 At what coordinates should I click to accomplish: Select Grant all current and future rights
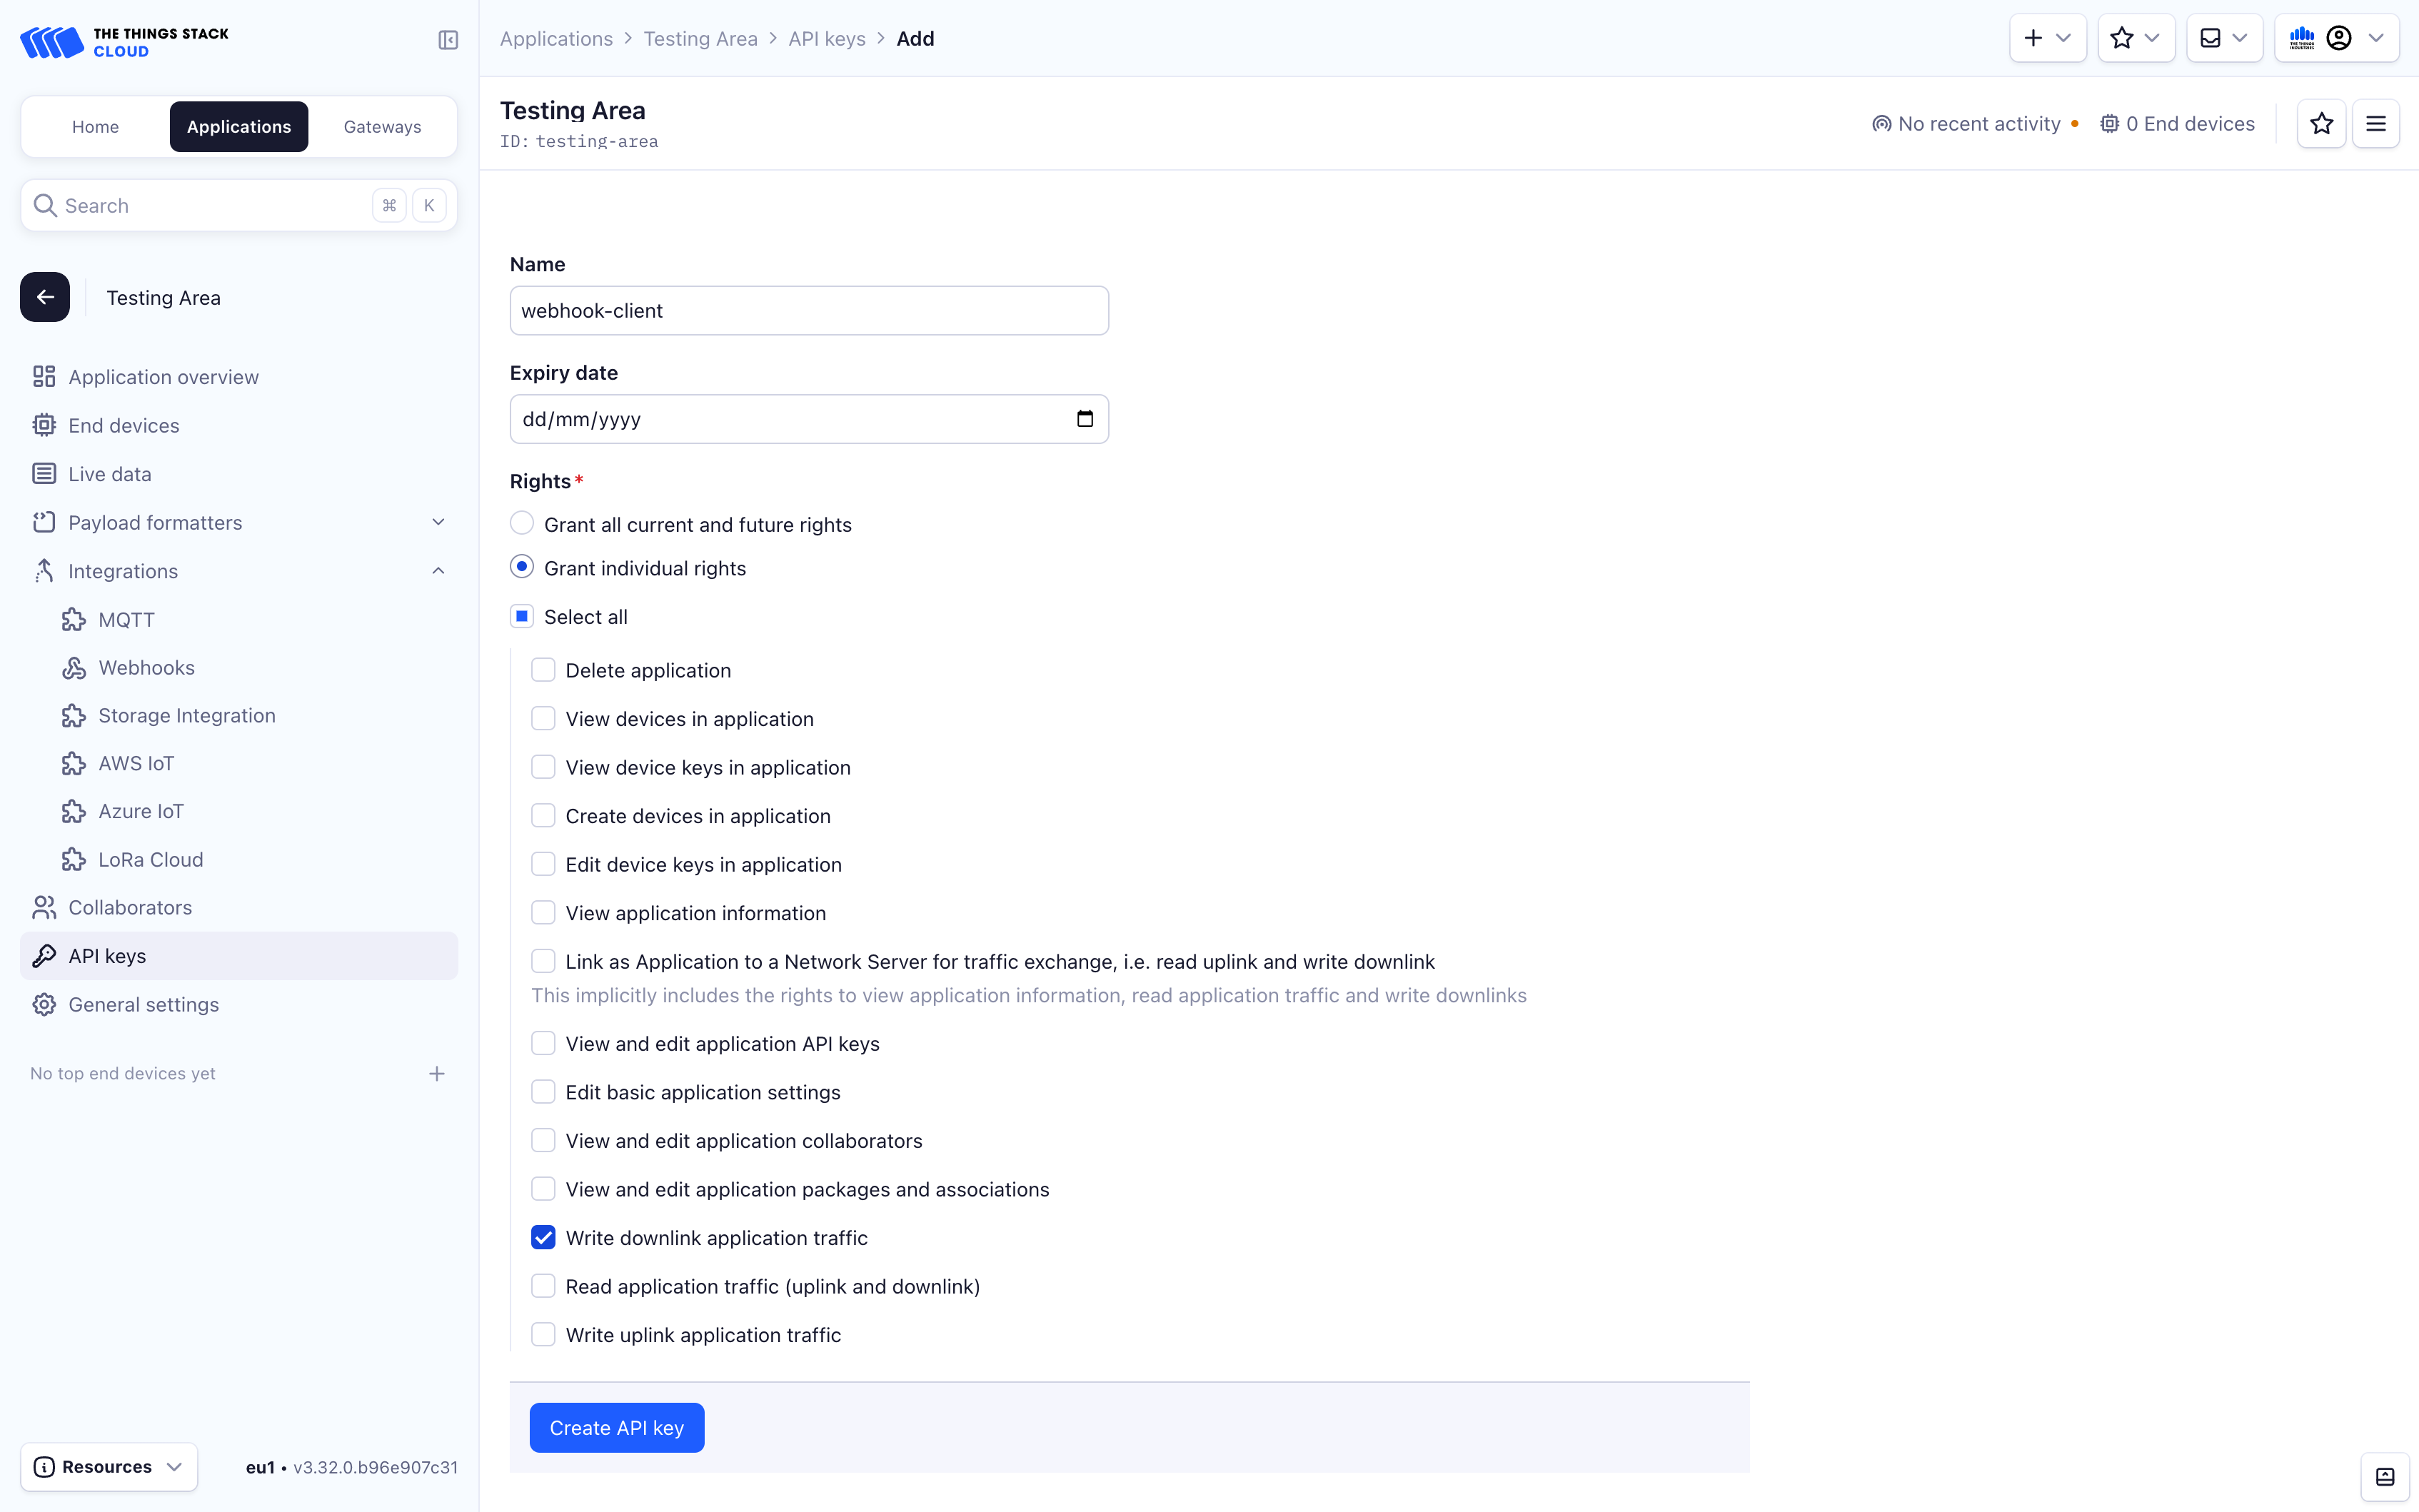(522, 523)
